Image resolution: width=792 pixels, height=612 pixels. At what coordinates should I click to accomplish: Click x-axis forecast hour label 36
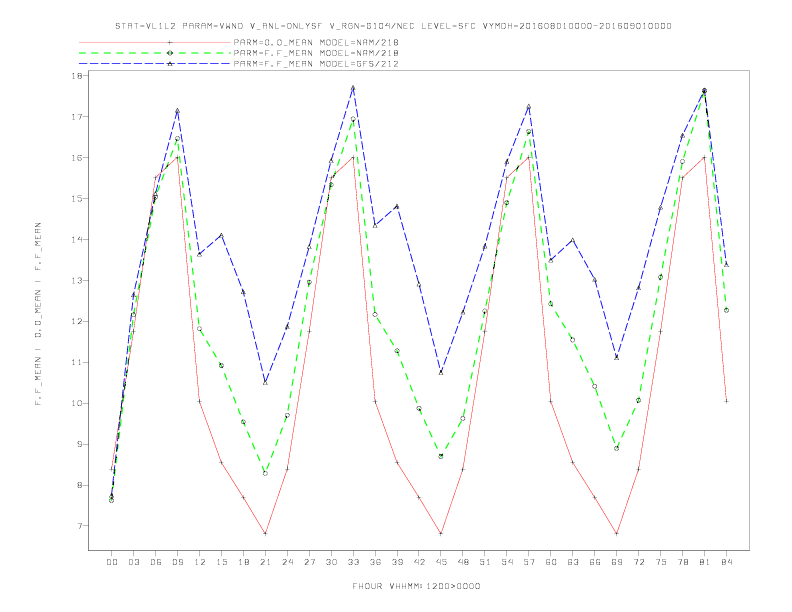click(375, 562)
